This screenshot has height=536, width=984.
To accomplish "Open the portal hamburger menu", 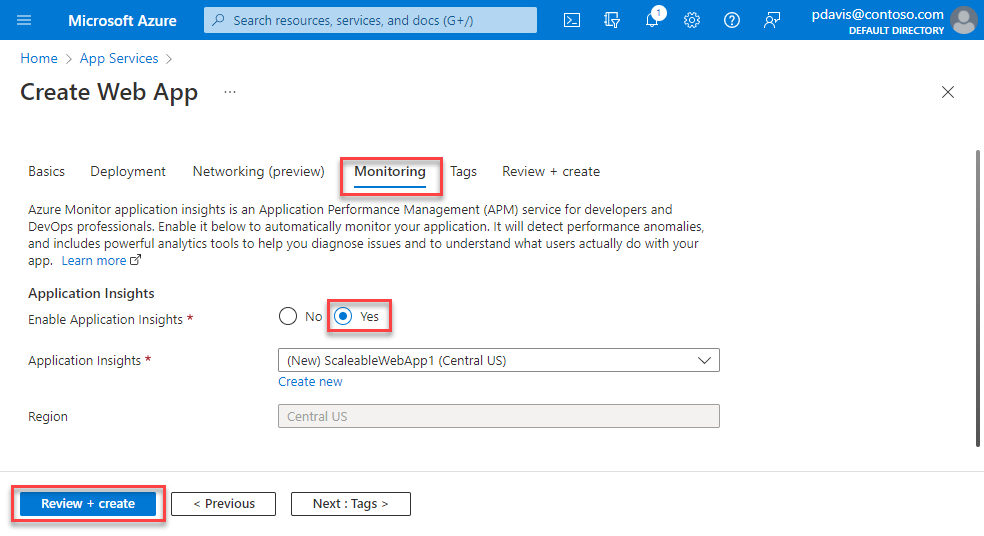I will pyautogui.click(x=25, y=20).
